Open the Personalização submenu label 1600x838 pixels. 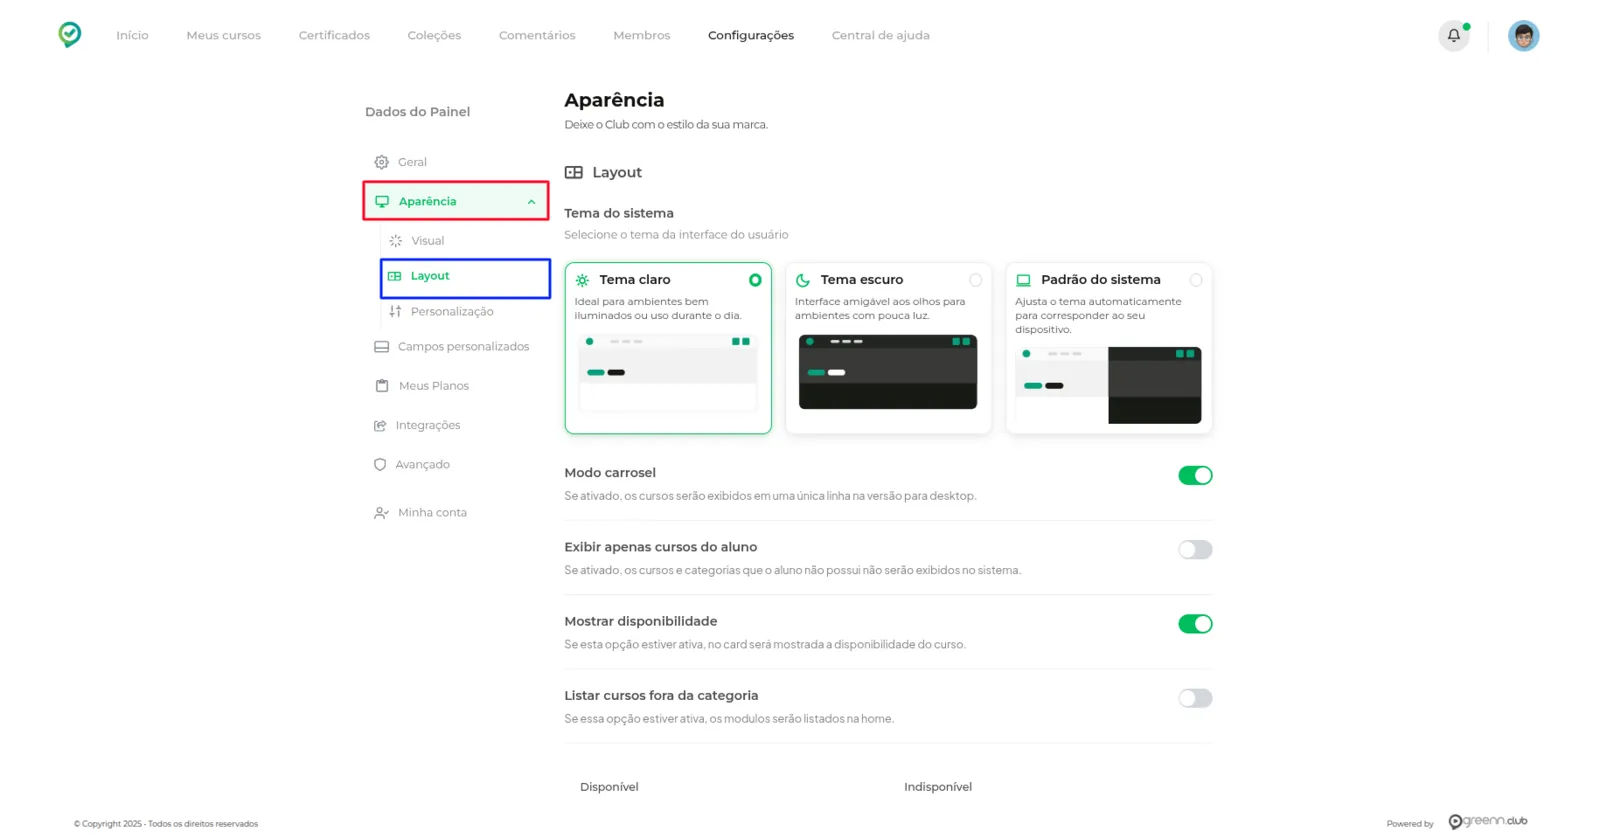452,311
